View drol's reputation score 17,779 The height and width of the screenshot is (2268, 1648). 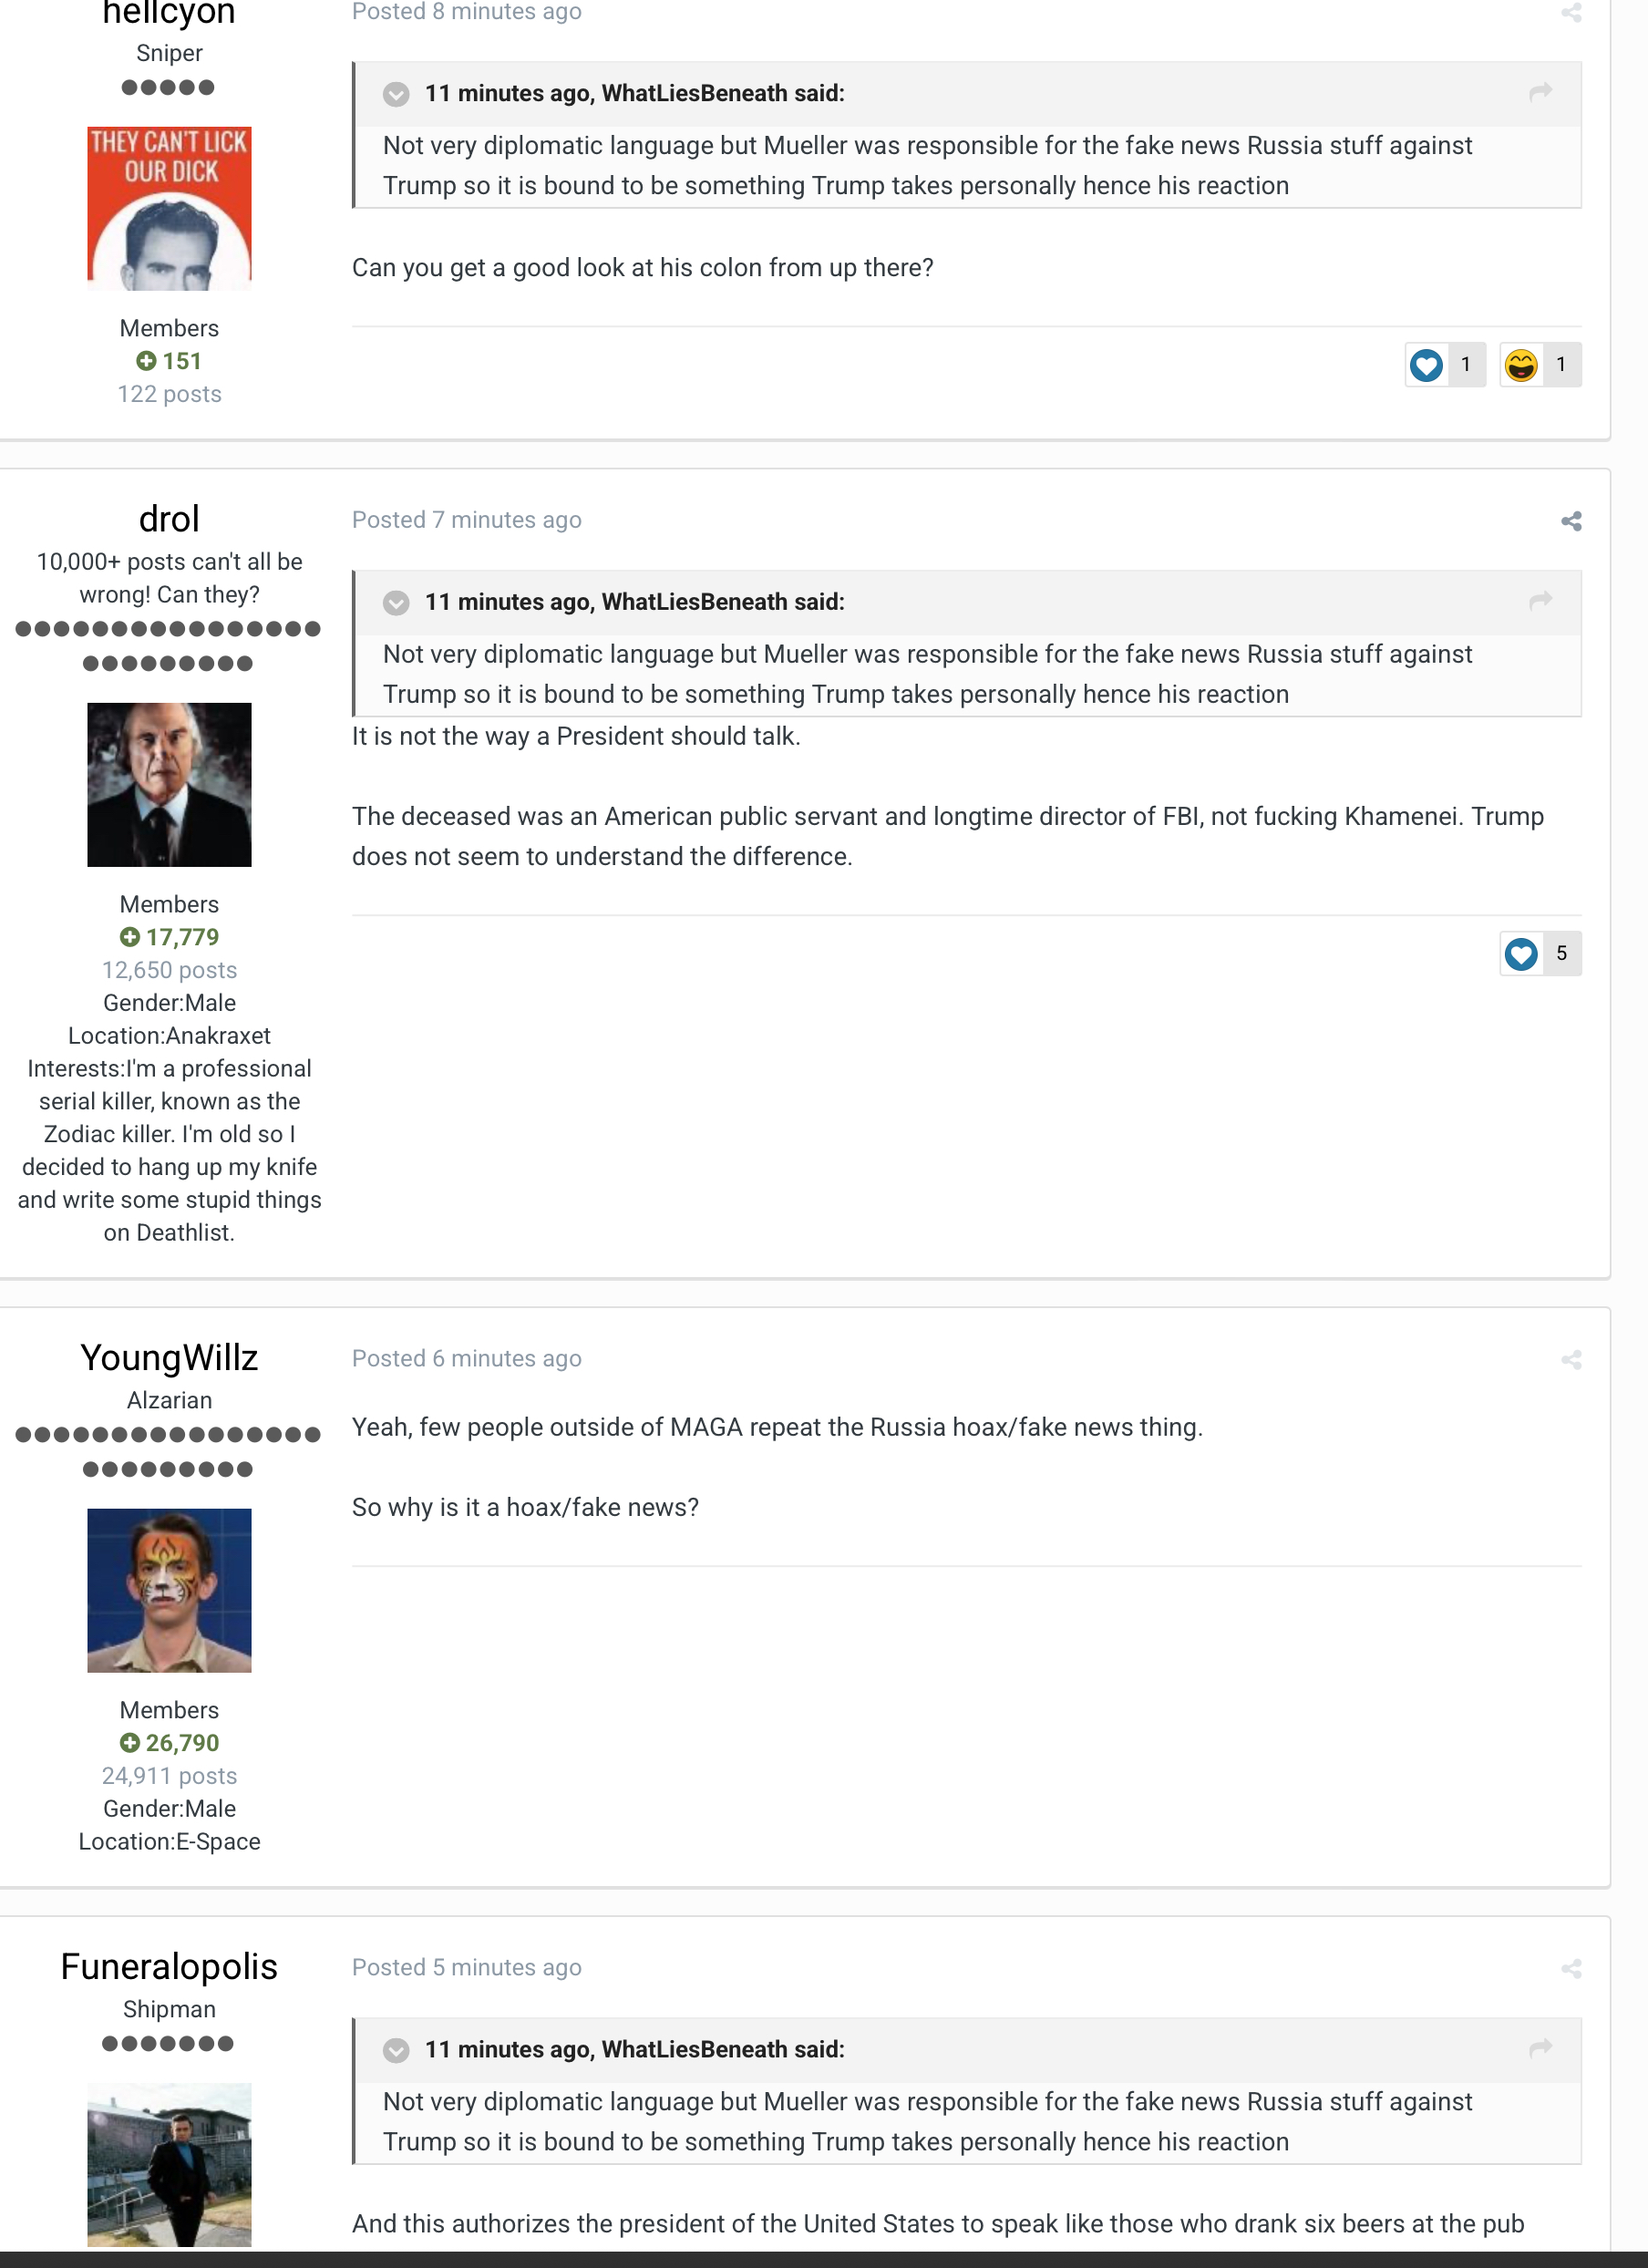point(169,937)
